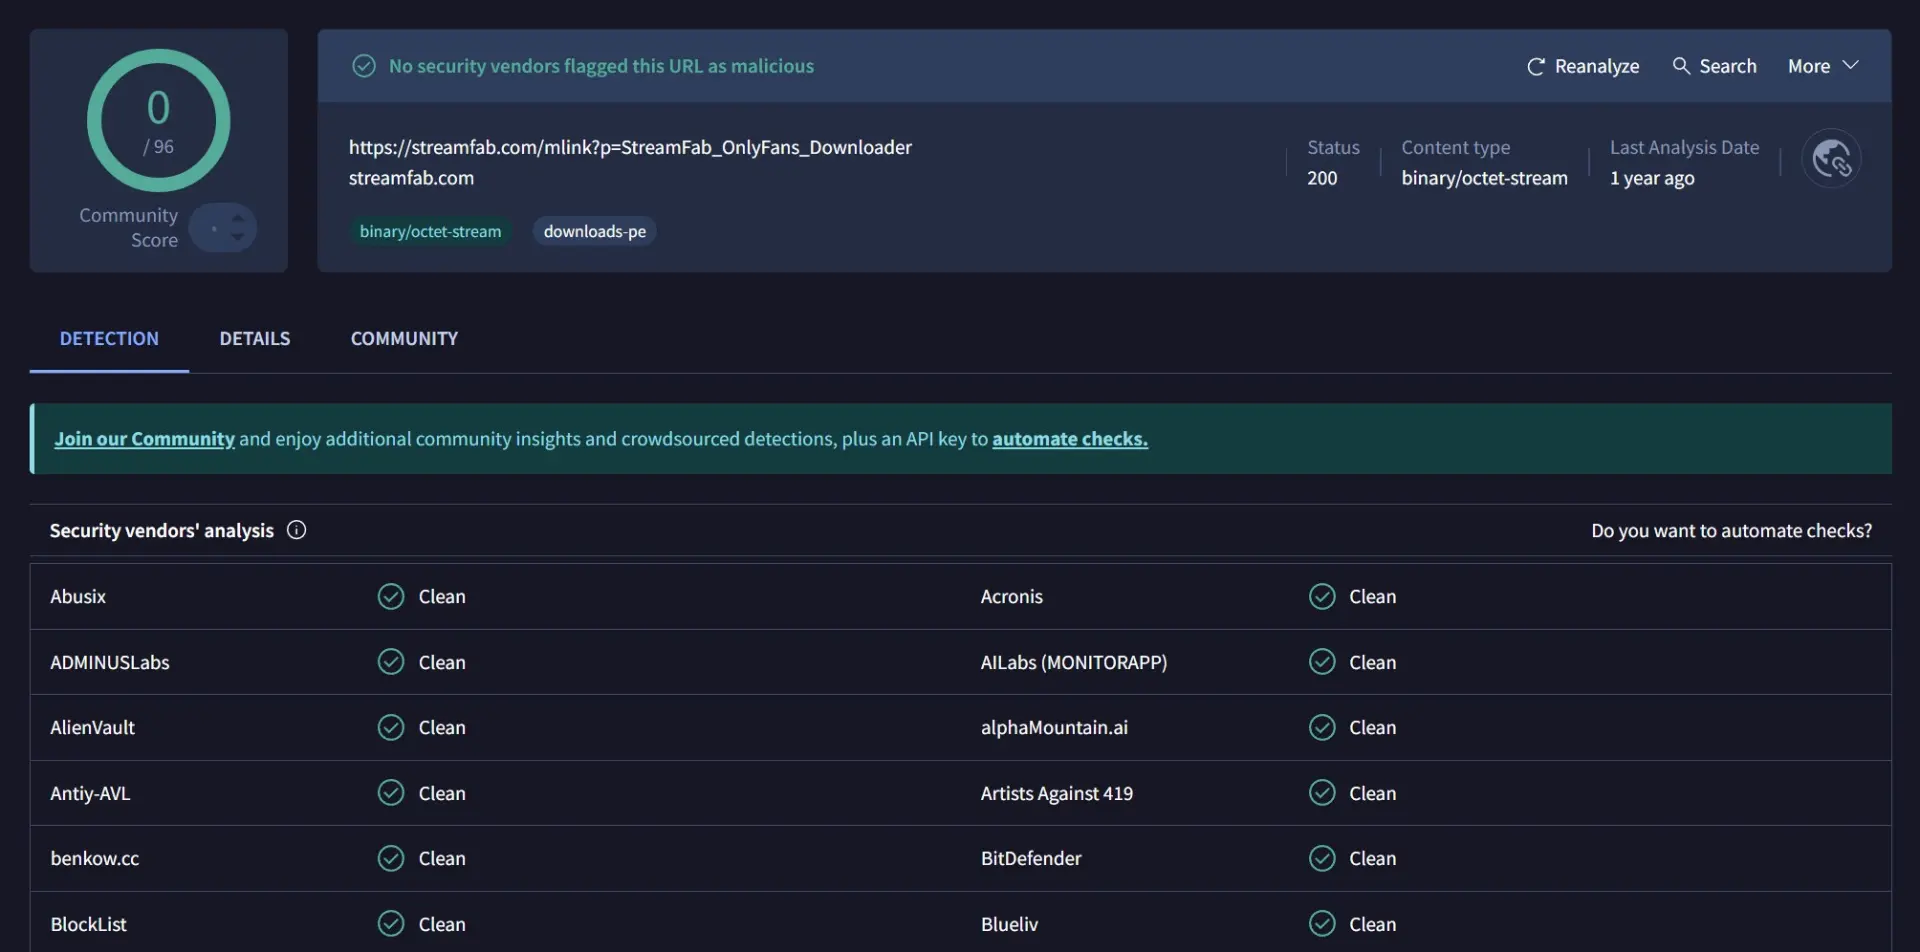Click the Clean check icon for Abusix
This screenshot has width=1920, height=952.
391,596
